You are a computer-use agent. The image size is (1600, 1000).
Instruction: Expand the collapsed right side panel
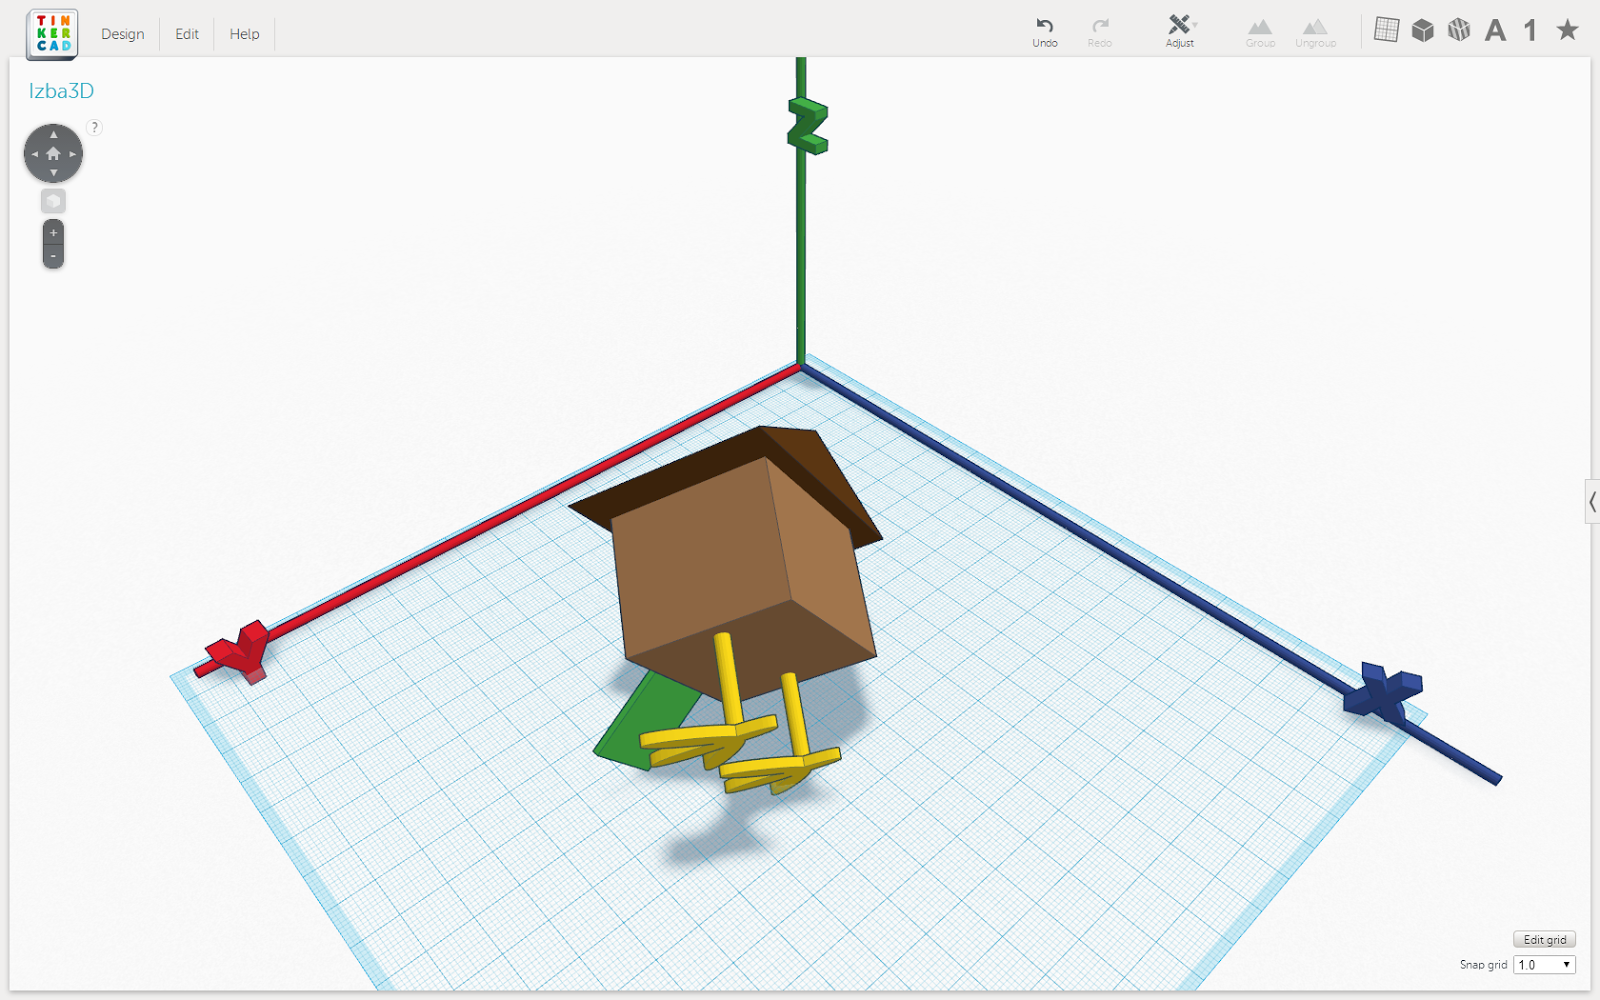click(x=1592, y=502)
